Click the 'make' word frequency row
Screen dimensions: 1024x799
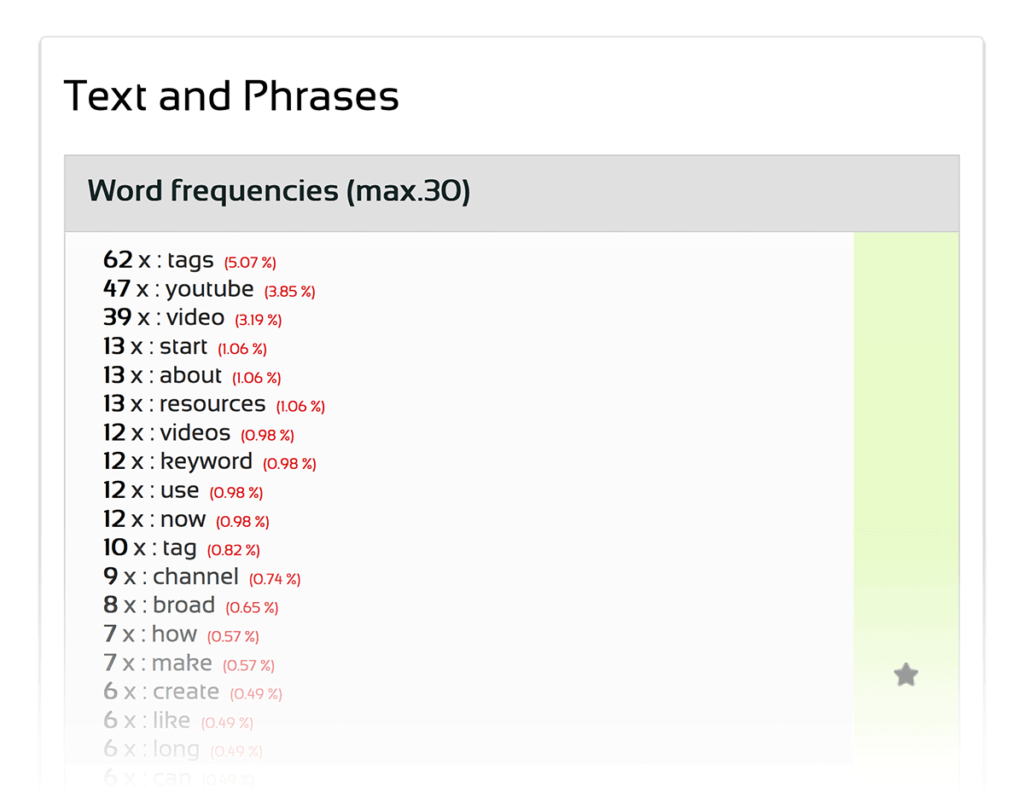tap(181, 663)
